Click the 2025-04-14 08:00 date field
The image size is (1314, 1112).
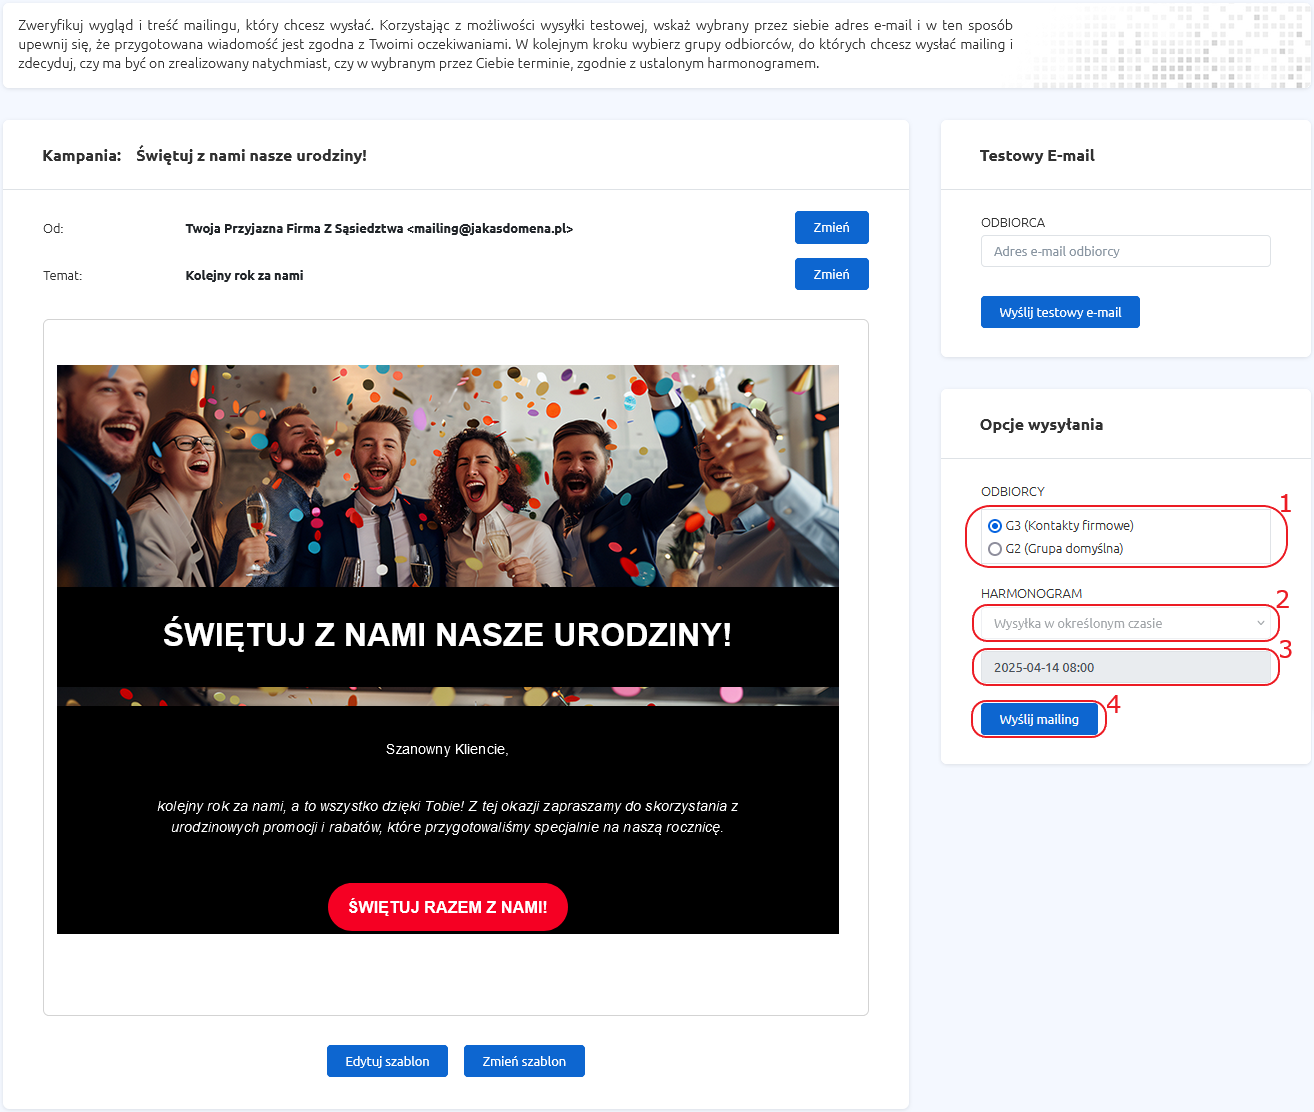(x=1125, y=667)
